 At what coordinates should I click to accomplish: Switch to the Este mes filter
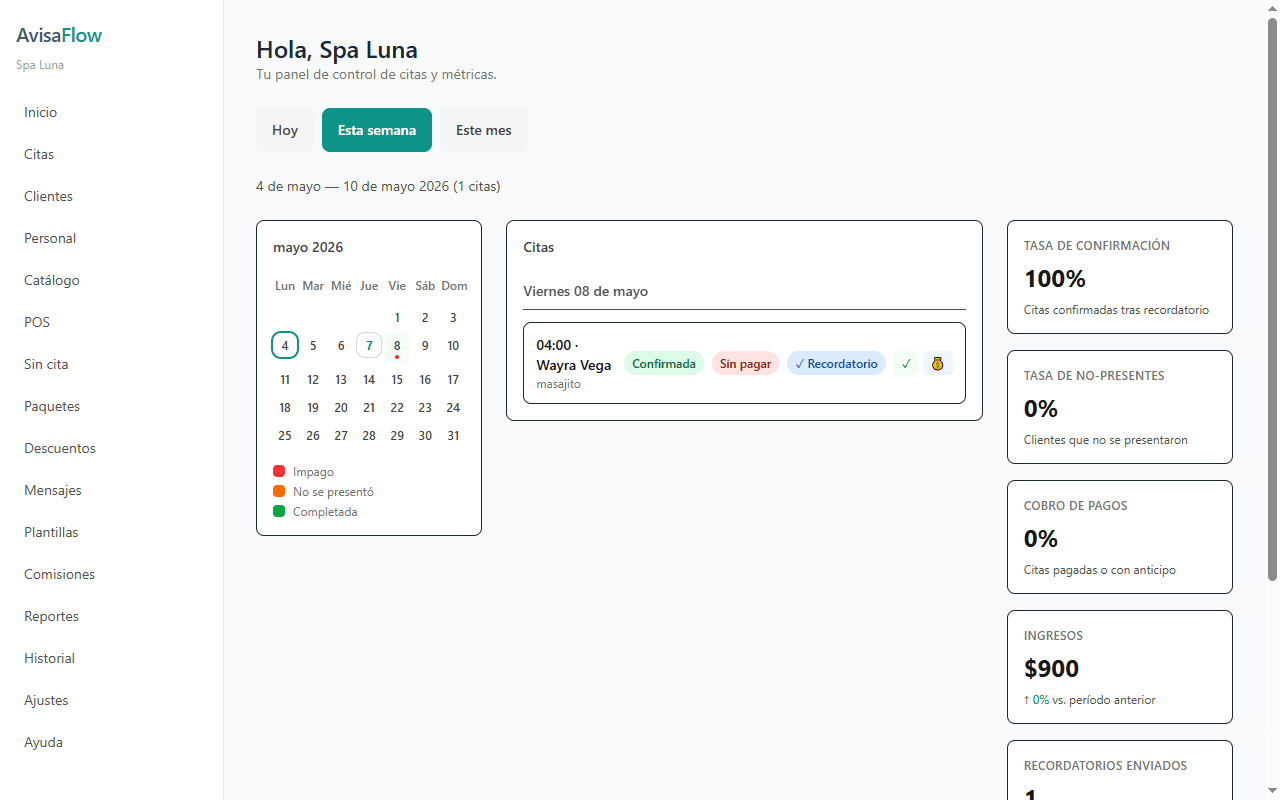483,130
